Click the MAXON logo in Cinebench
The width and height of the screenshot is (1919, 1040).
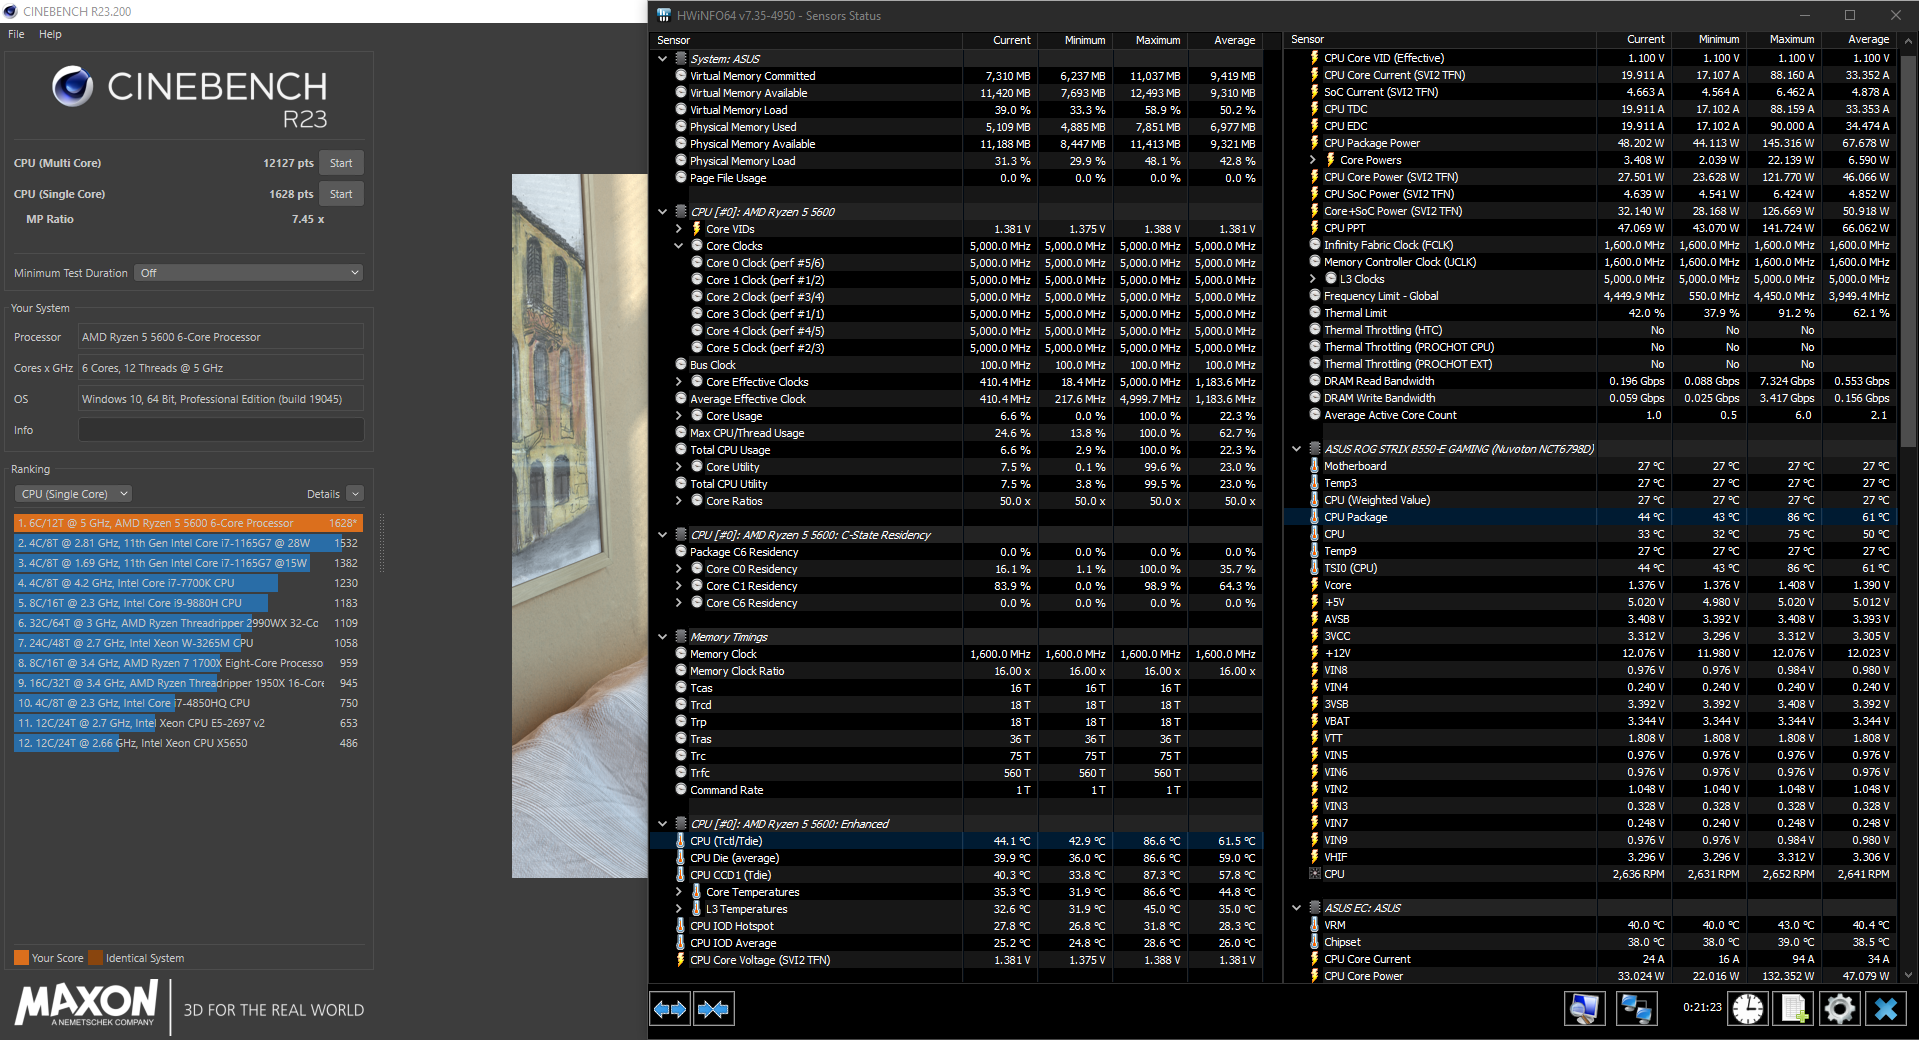click(x=87, y=1003)
